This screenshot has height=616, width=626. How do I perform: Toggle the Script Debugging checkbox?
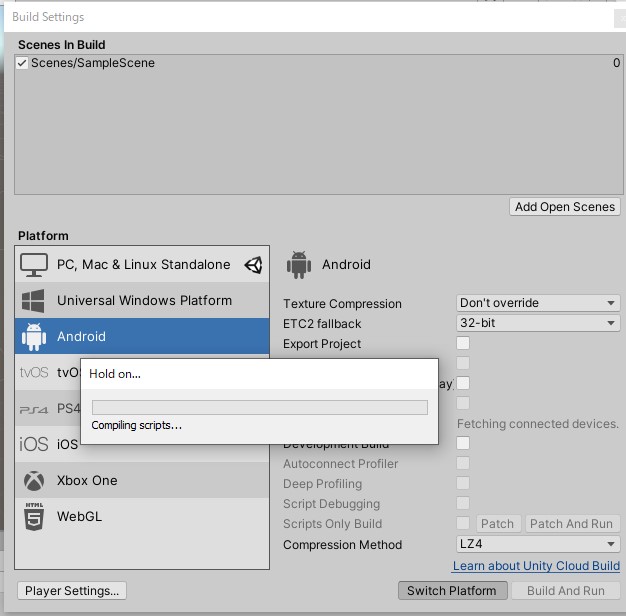[463, 503]
